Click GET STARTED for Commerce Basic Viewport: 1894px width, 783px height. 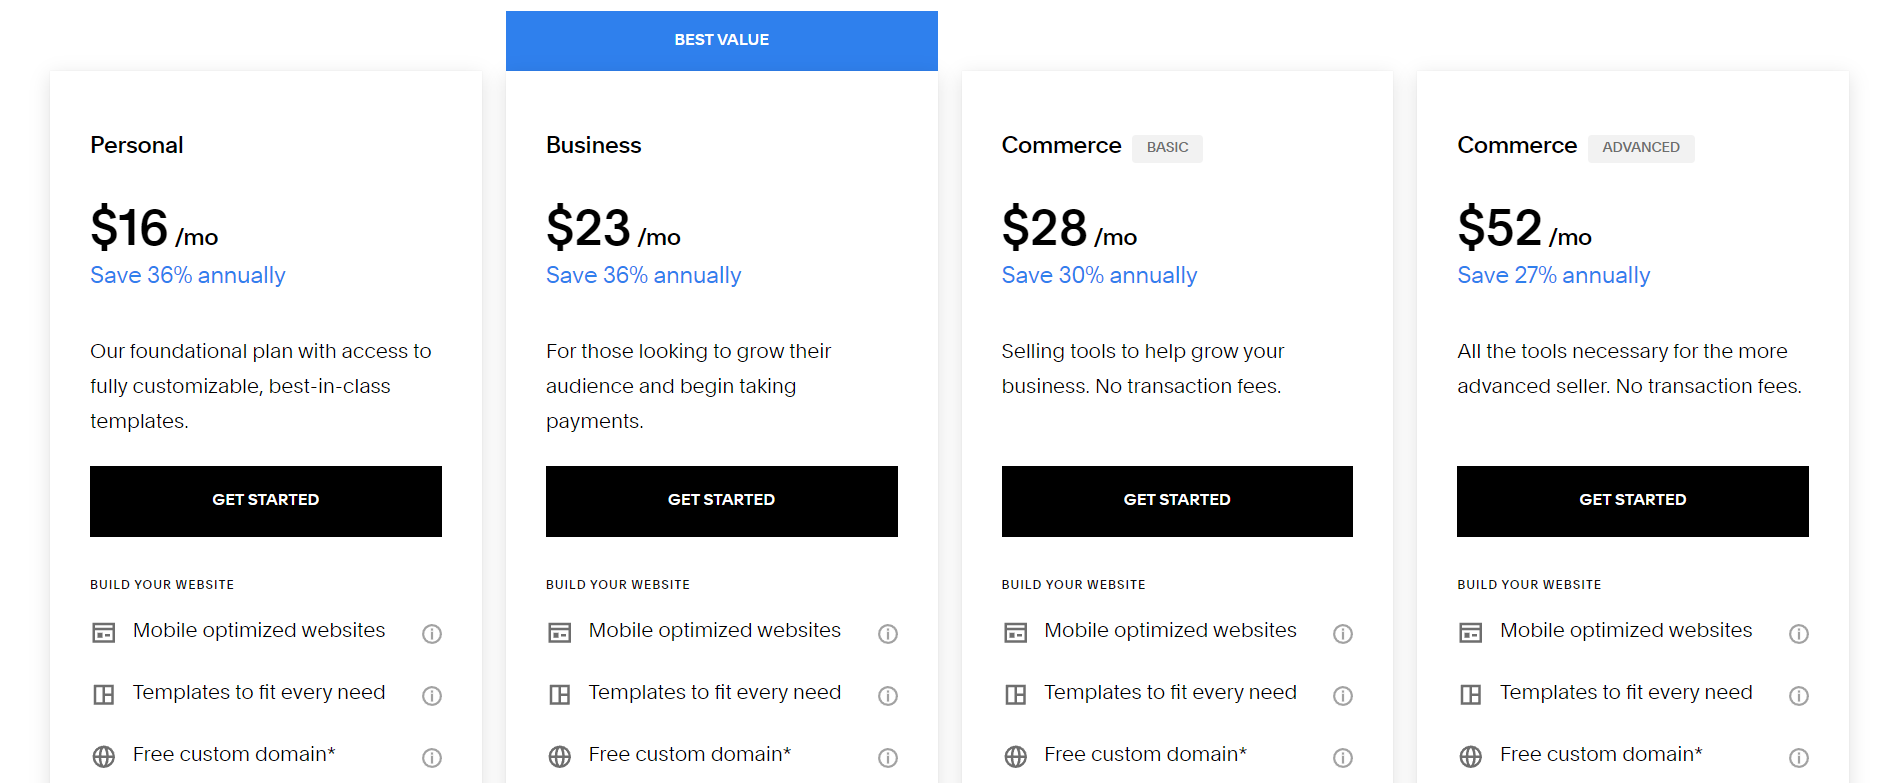pos(1177,500)
